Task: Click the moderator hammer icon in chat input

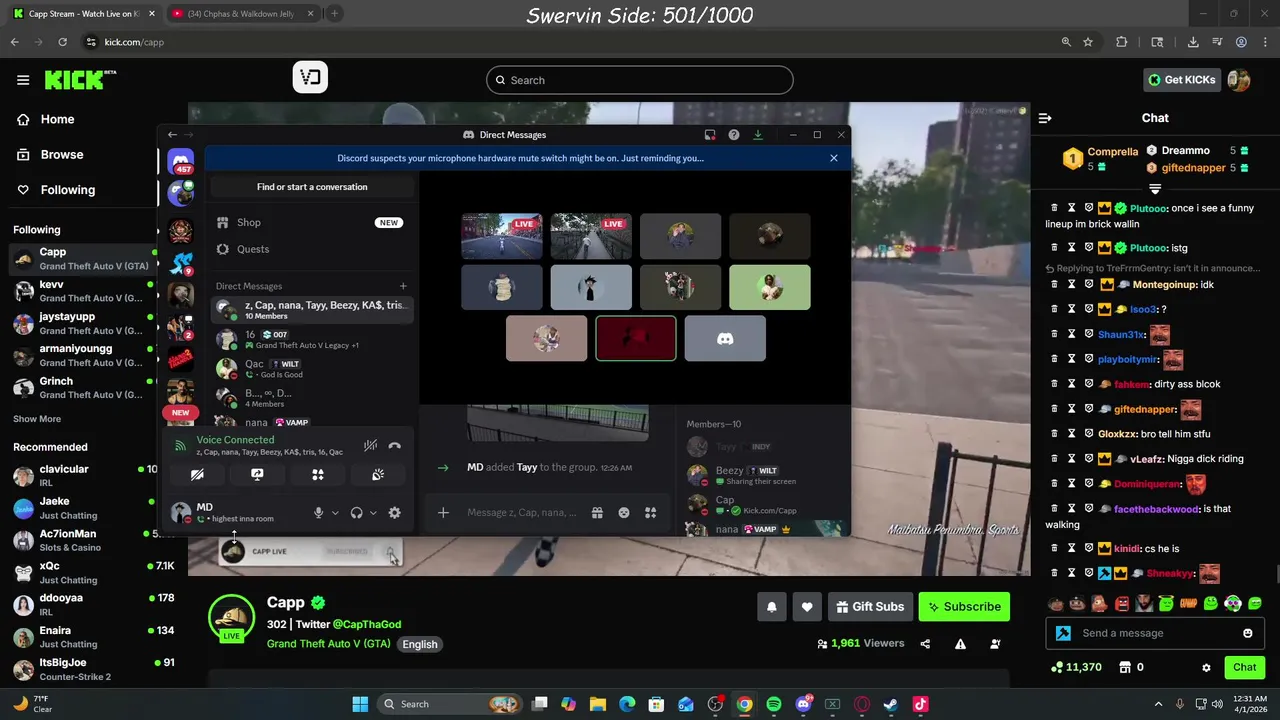Action: (1063, 633)
